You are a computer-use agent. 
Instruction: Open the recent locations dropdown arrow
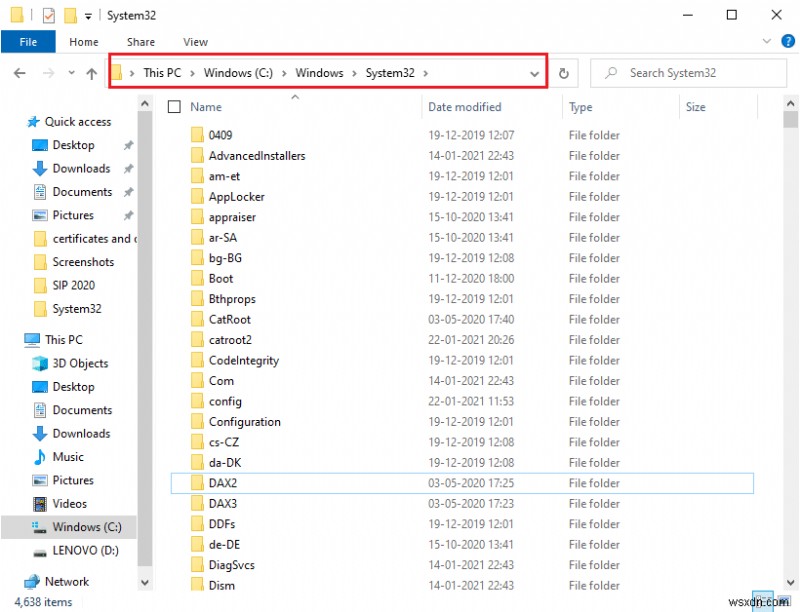[x=71, y=73]
